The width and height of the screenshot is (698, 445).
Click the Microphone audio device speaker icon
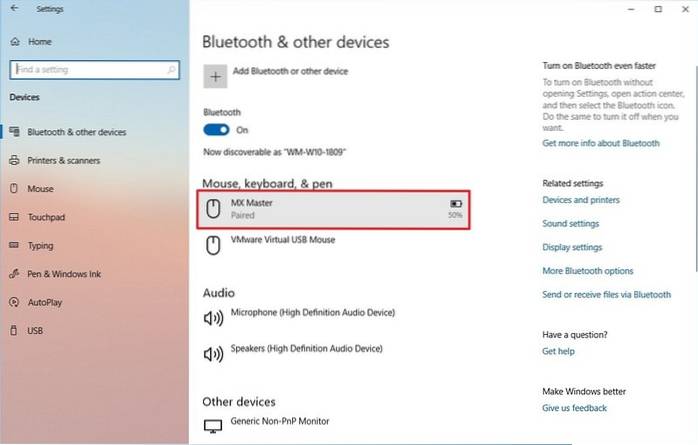(x=213, y=319)
